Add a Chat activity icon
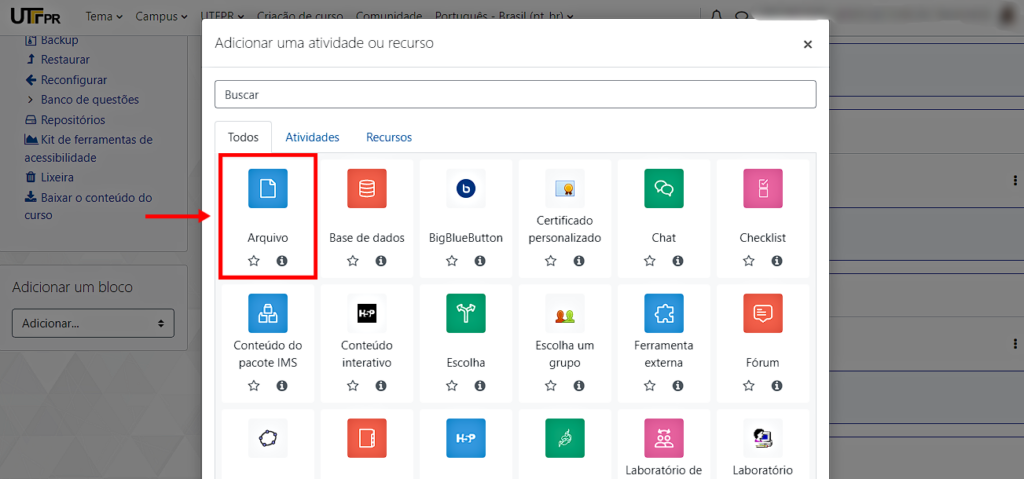1024x479 pixels. (x=664, y=188)
